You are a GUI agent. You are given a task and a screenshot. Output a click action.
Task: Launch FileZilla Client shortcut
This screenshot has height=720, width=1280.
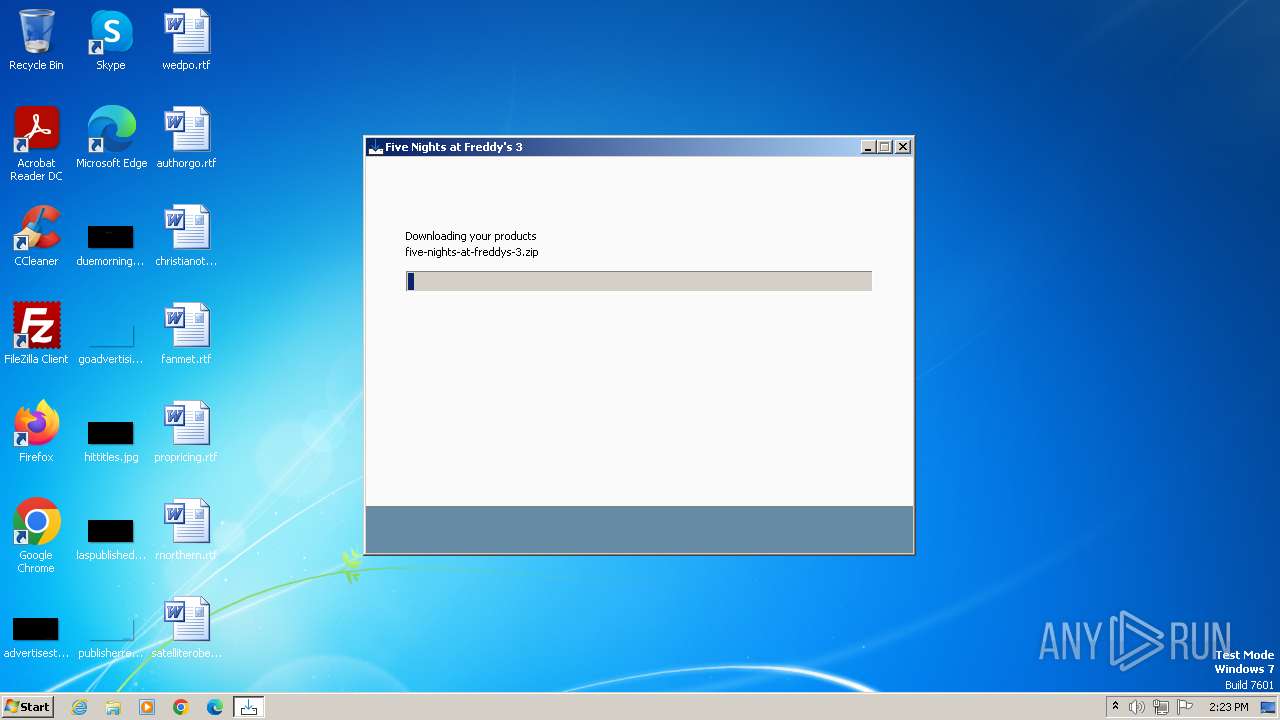pos(36,334)
